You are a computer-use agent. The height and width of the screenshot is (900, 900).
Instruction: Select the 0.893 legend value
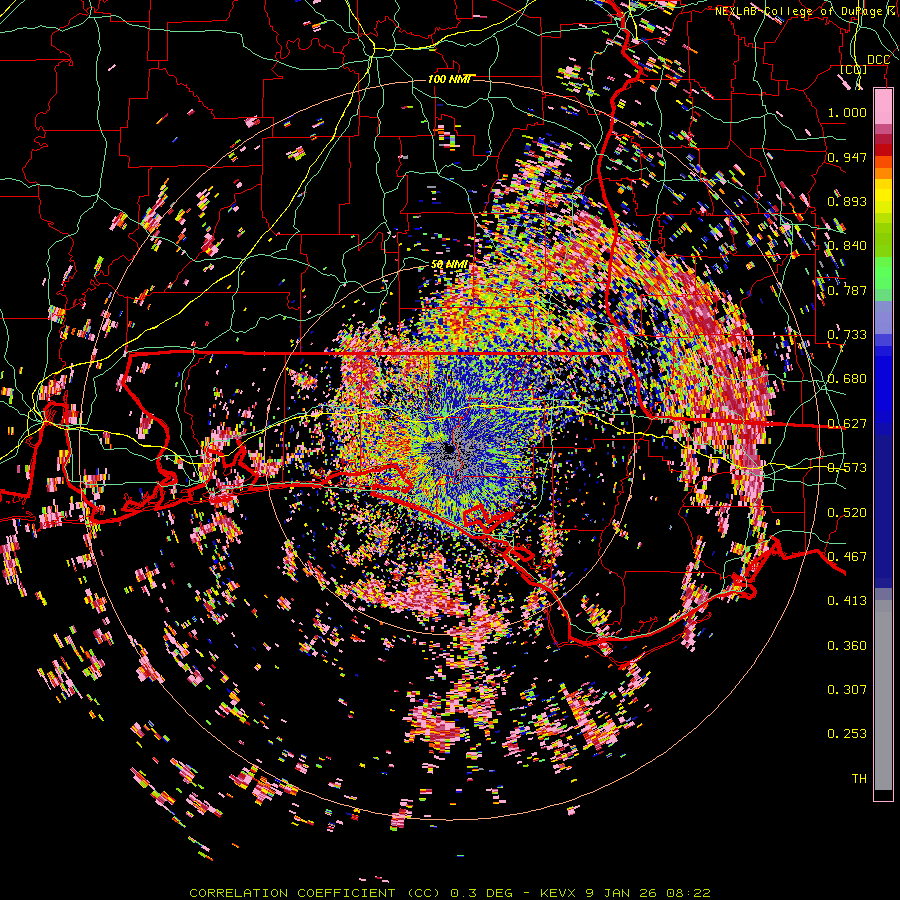(847, 201)
